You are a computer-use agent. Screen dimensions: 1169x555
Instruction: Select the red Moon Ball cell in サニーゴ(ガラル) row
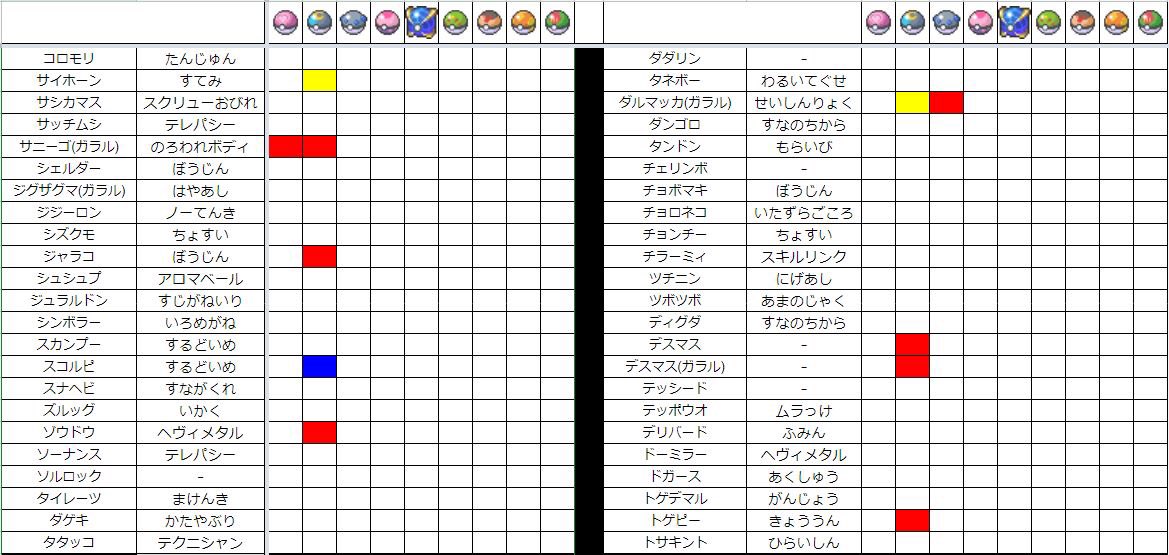[320, 147]
